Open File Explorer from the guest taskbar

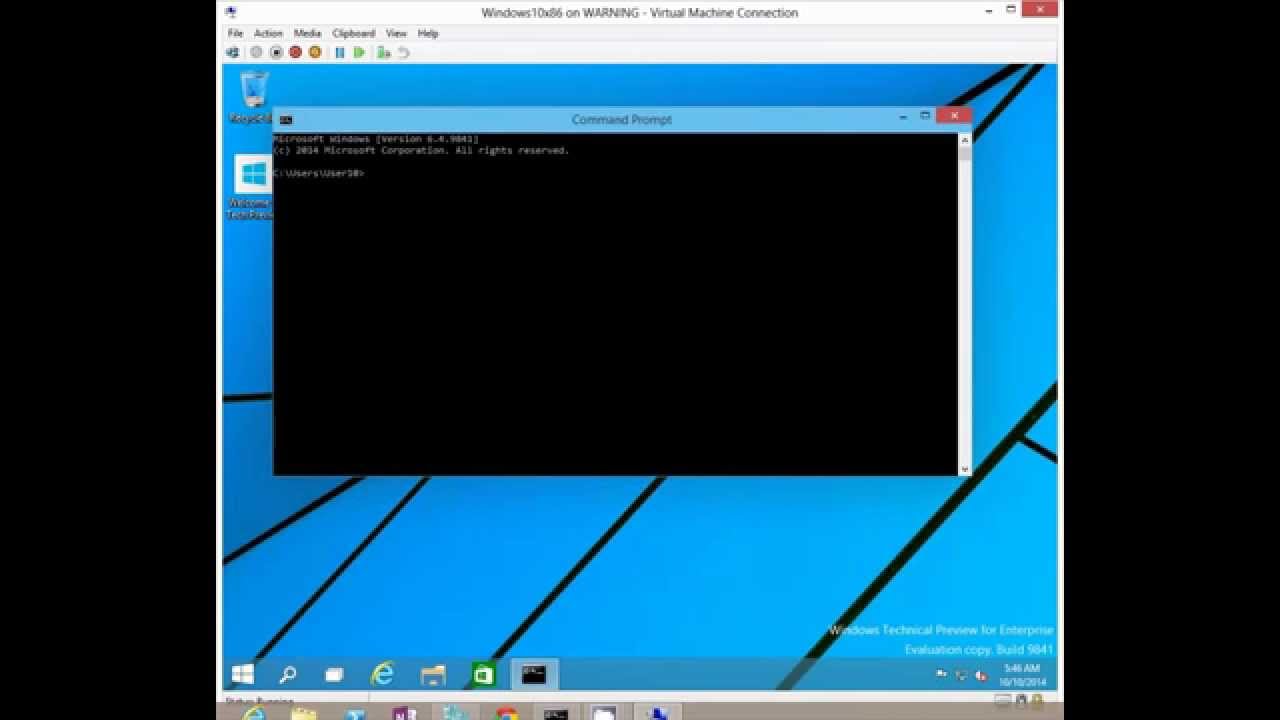point(433,675)
